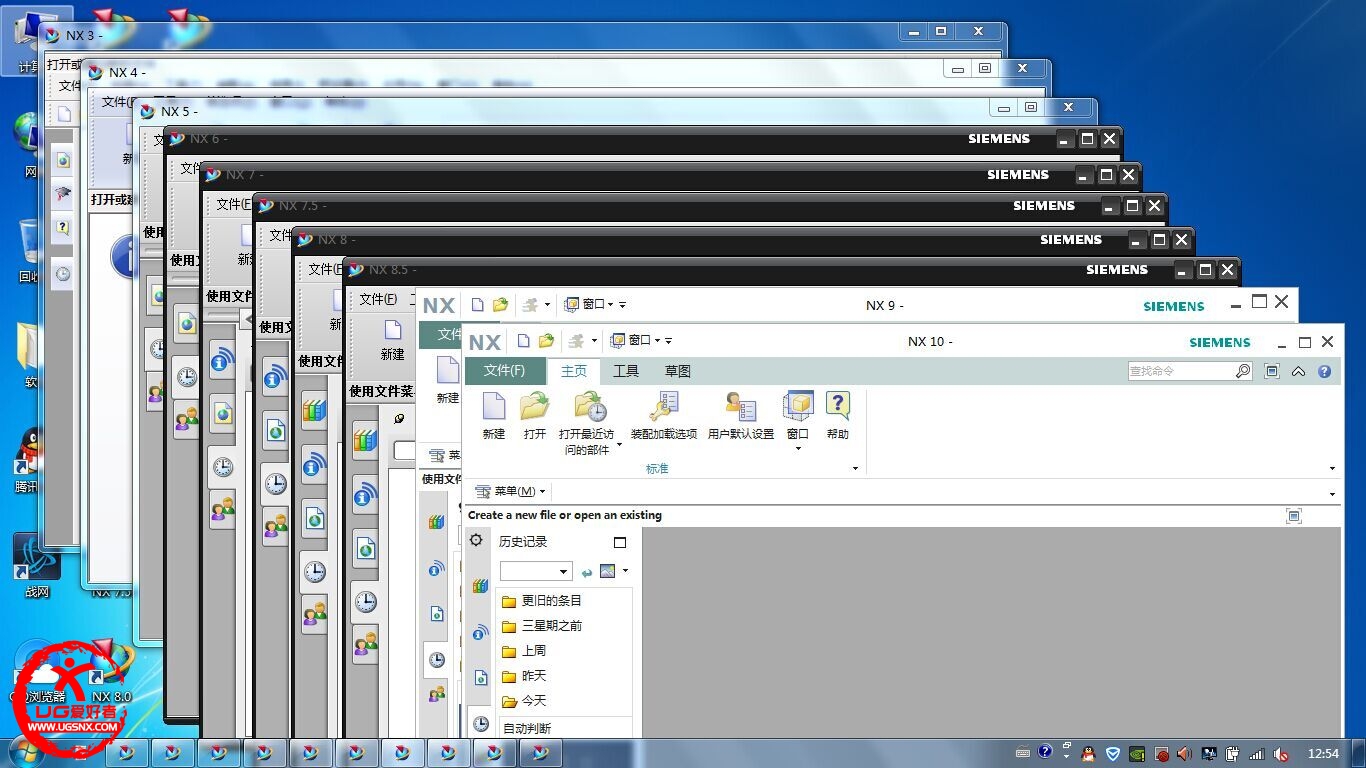Switch to the 工具 tab in NX 10
Image resolution: width=1366 pixels, height=768 pixels.
(x=626, y=371)
